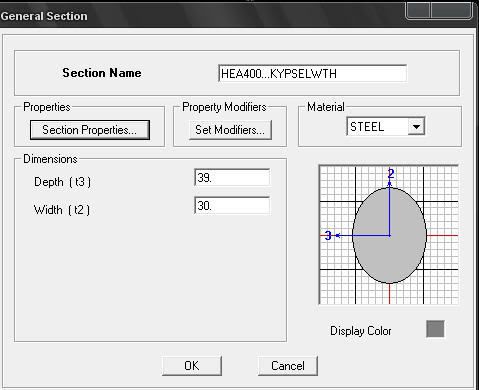Screen dimensions: 479x390
Task: Click the Section Name label
Action: tap(102, 73)
